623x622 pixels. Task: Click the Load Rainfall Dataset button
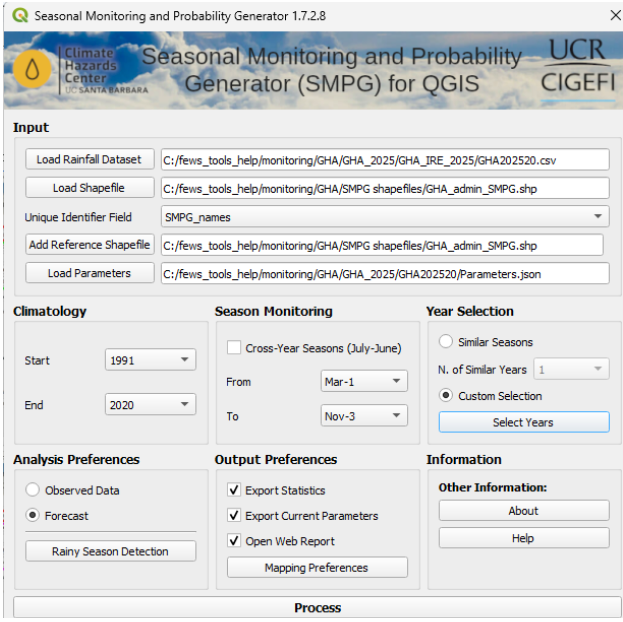(89, 159)
